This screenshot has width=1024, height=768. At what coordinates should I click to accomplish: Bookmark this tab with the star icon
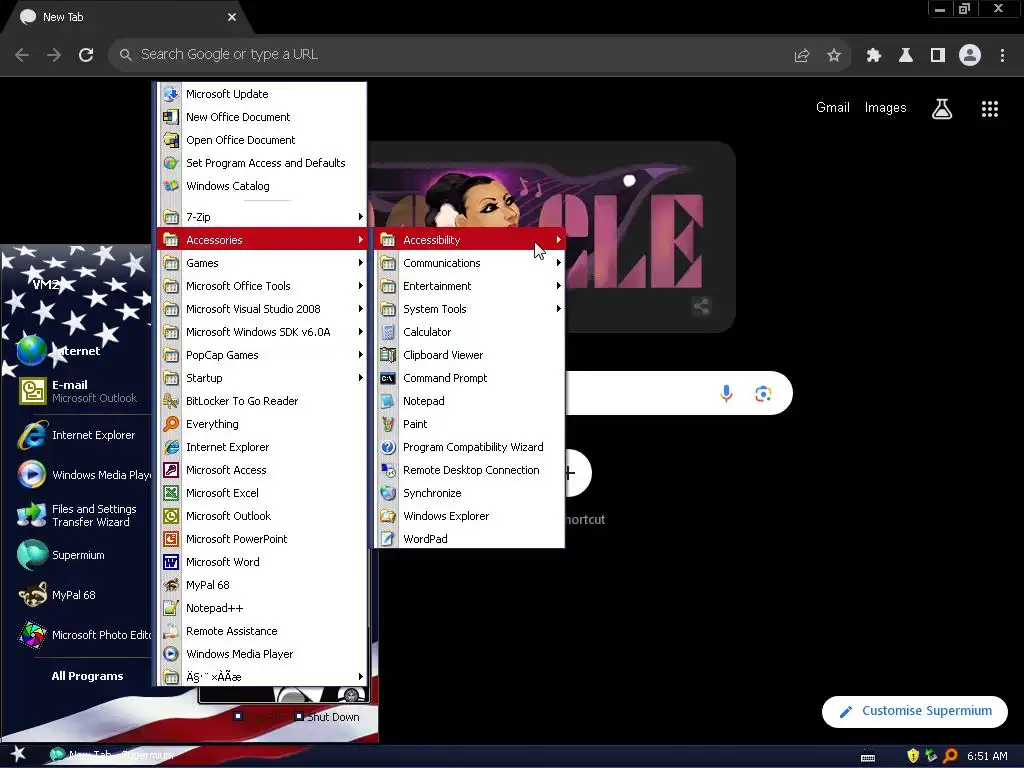point(834,56)
